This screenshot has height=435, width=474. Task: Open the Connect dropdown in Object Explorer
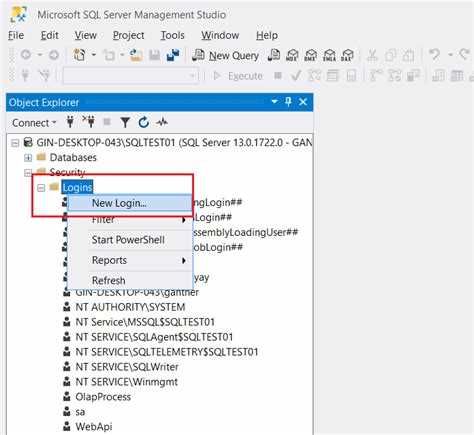(34, 123)
